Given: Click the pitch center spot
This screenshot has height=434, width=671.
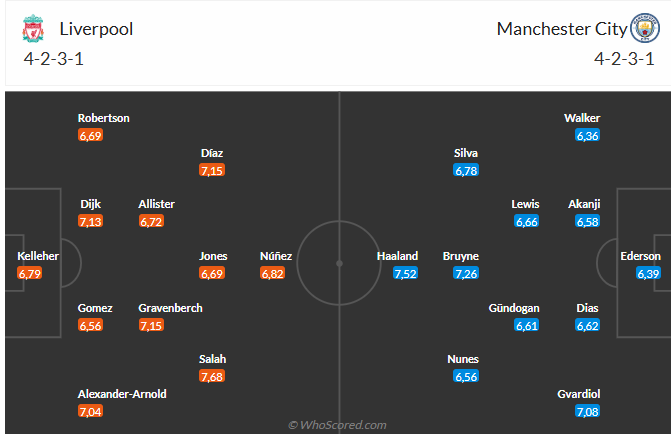Looking at the screenshot, I should point(339,264).
